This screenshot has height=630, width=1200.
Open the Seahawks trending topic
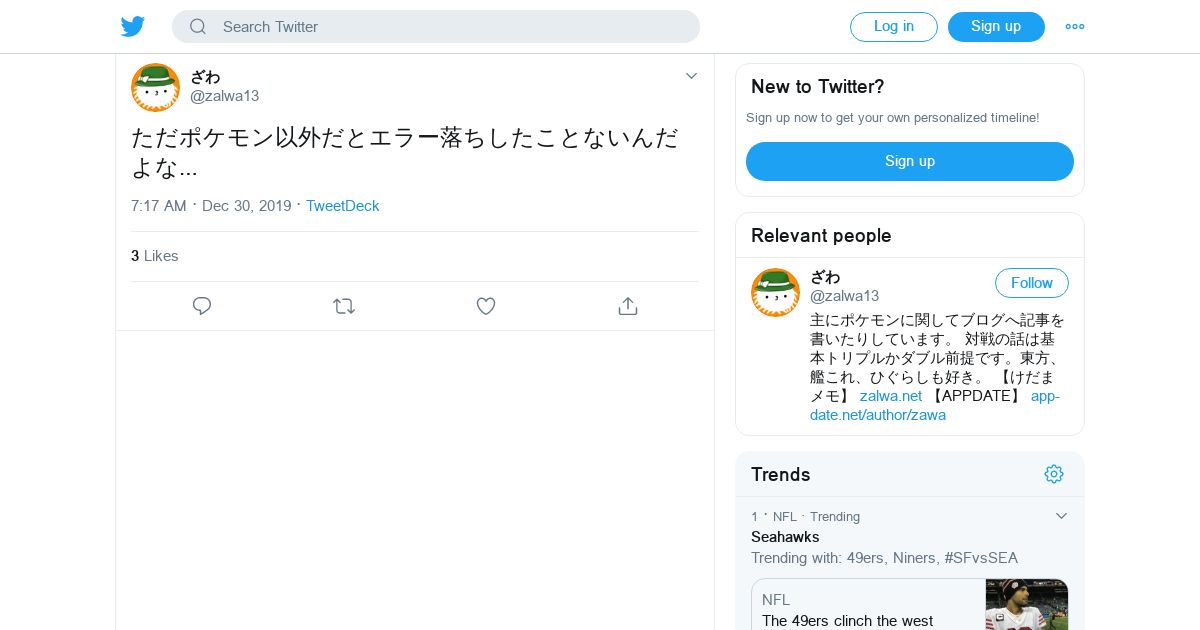tap(785, 537)
